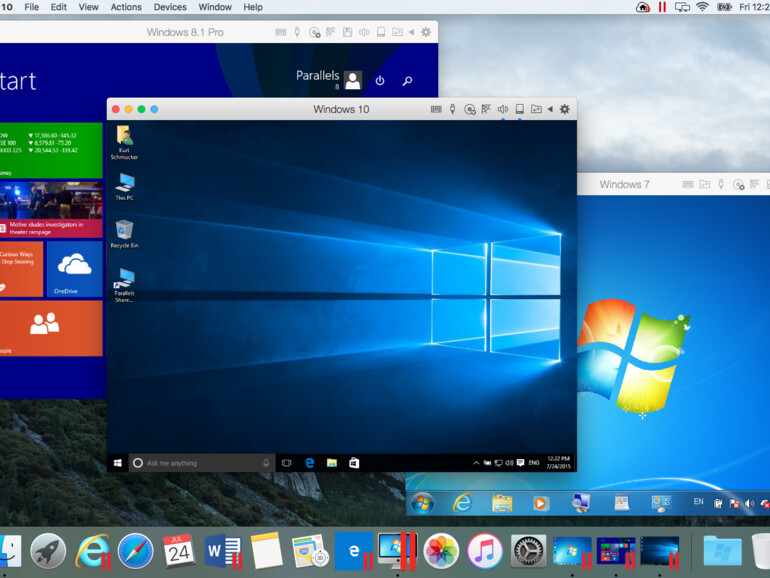Click Parallels user avatar on Start screen

tap(353, 80)
